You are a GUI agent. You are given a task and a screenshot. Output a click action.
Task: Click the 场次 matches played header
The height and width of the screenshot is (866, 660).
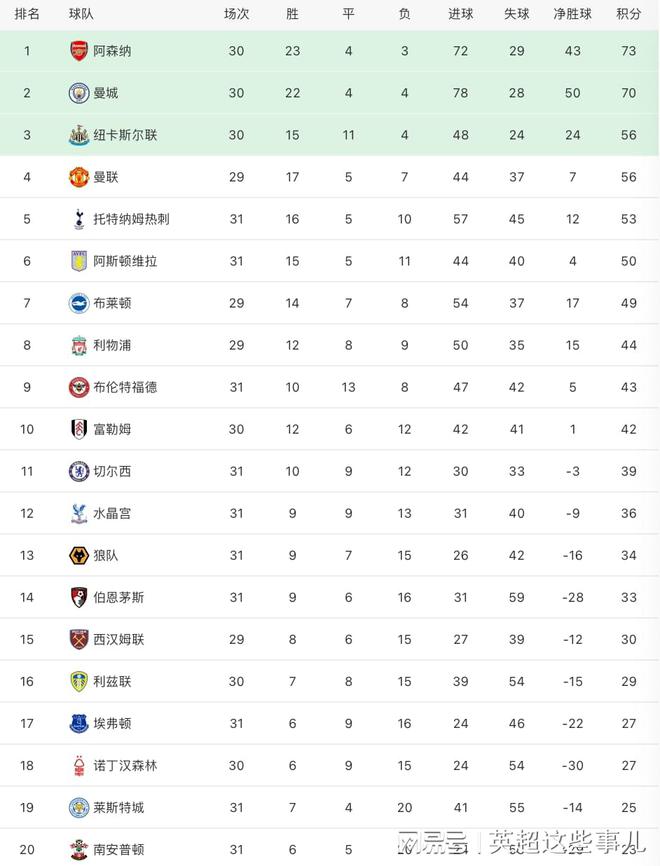tap(236, 14)
